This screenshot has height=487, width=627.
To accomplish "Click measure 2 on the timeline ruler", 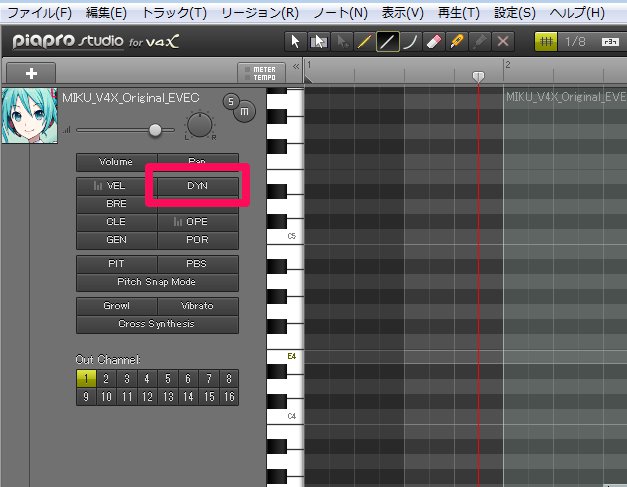I will [x=507, y=65].
